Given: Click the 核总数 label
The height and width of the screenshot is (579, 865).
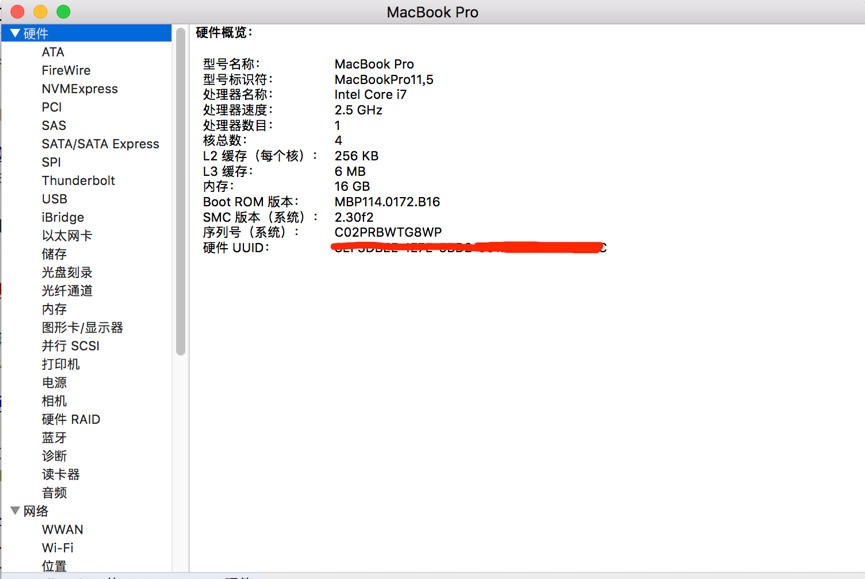Looking at the screenshot, I should click(x=225, y=140).
